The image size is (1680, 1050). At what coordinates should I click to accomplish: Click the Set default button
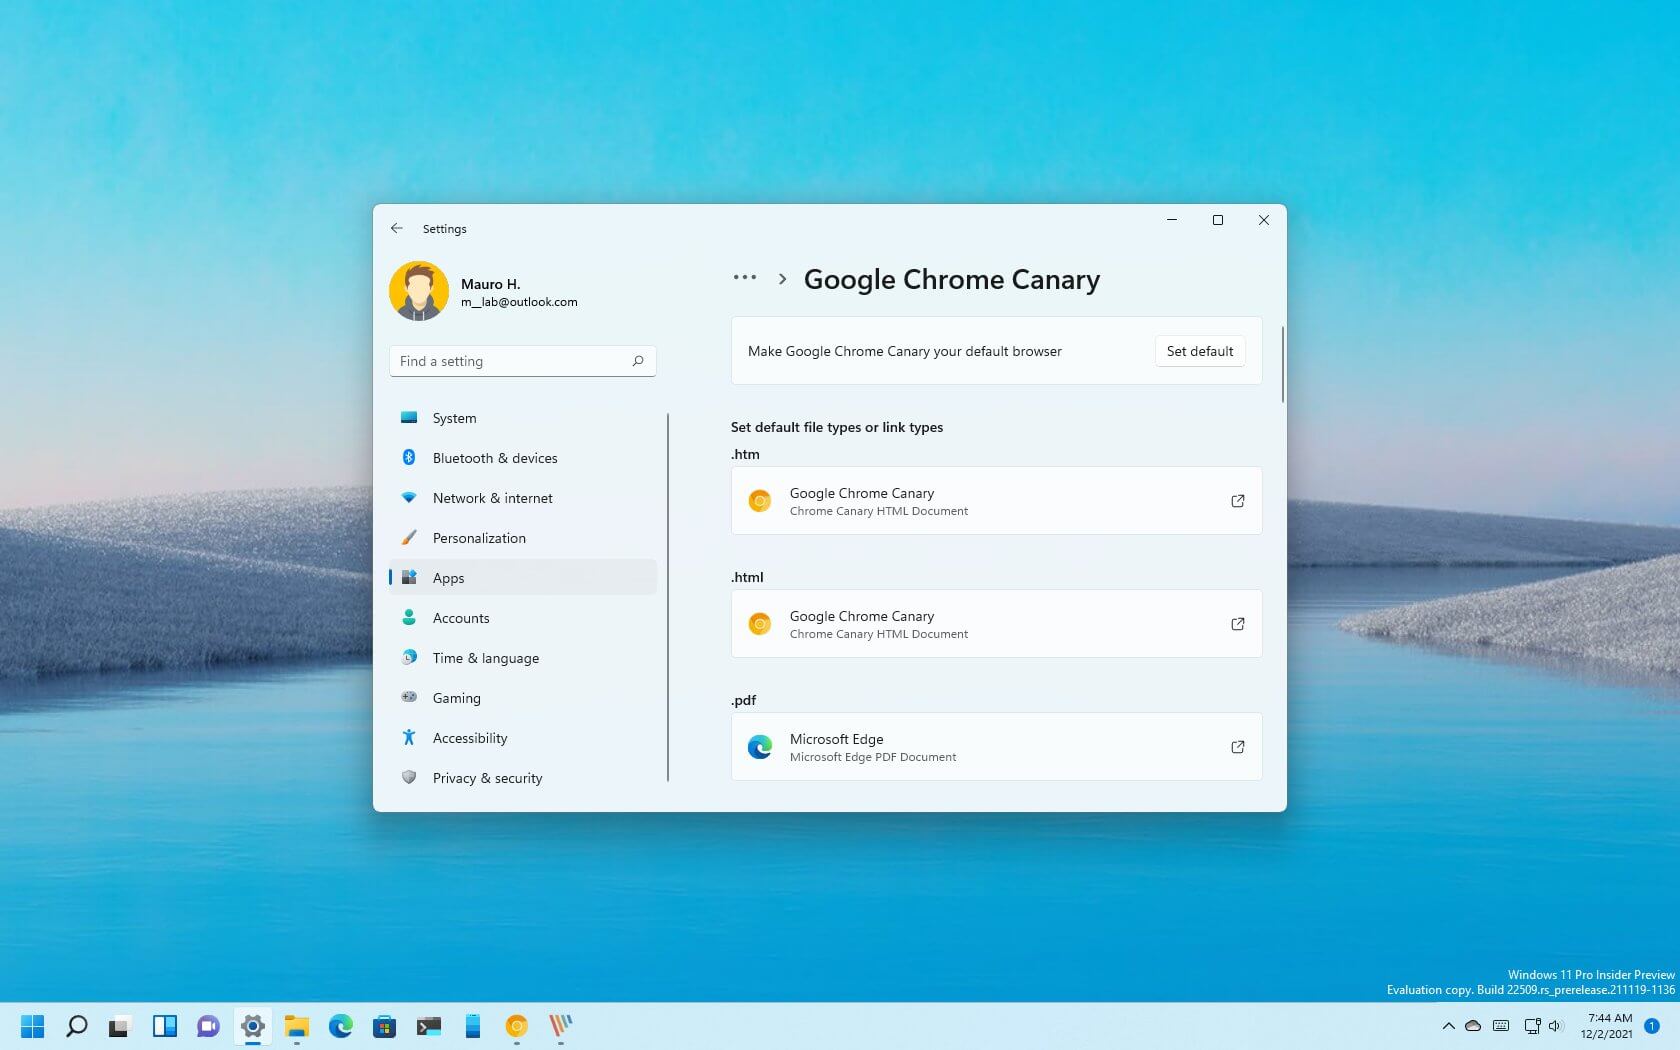point(1199,351)
